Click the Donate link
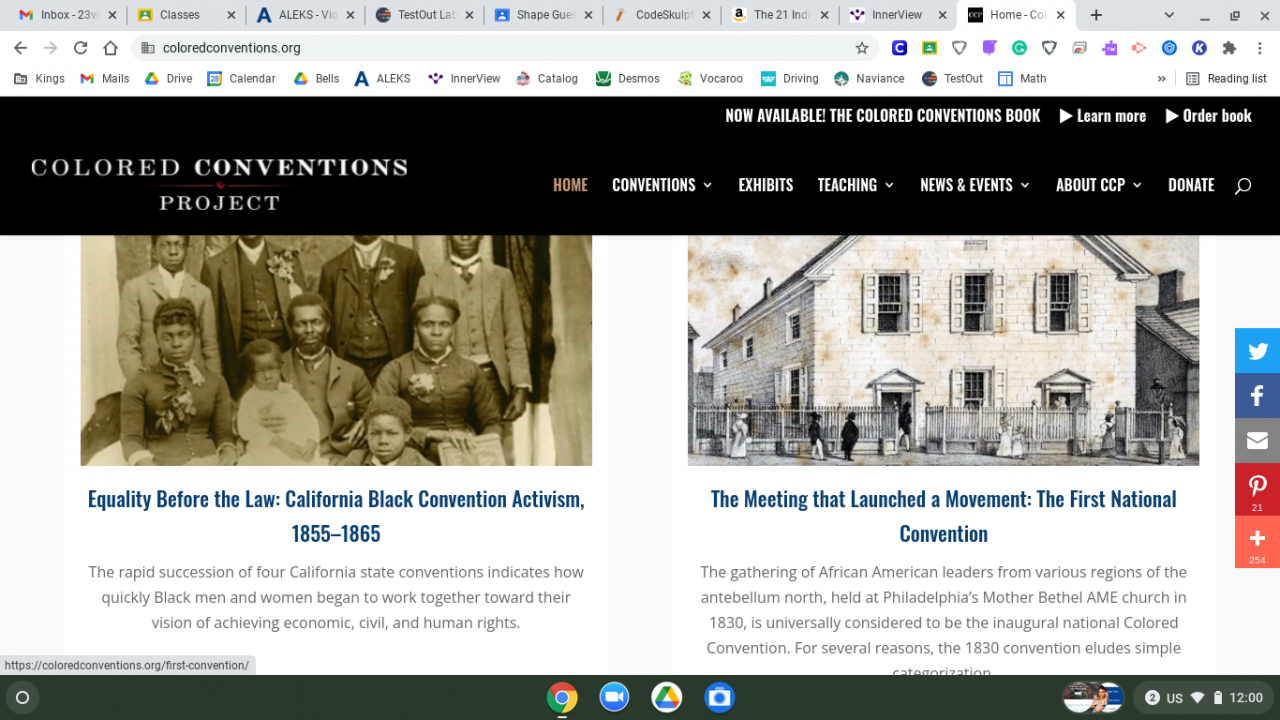The width and height of the screenshot is (1280, 720). click(1191, 185)
